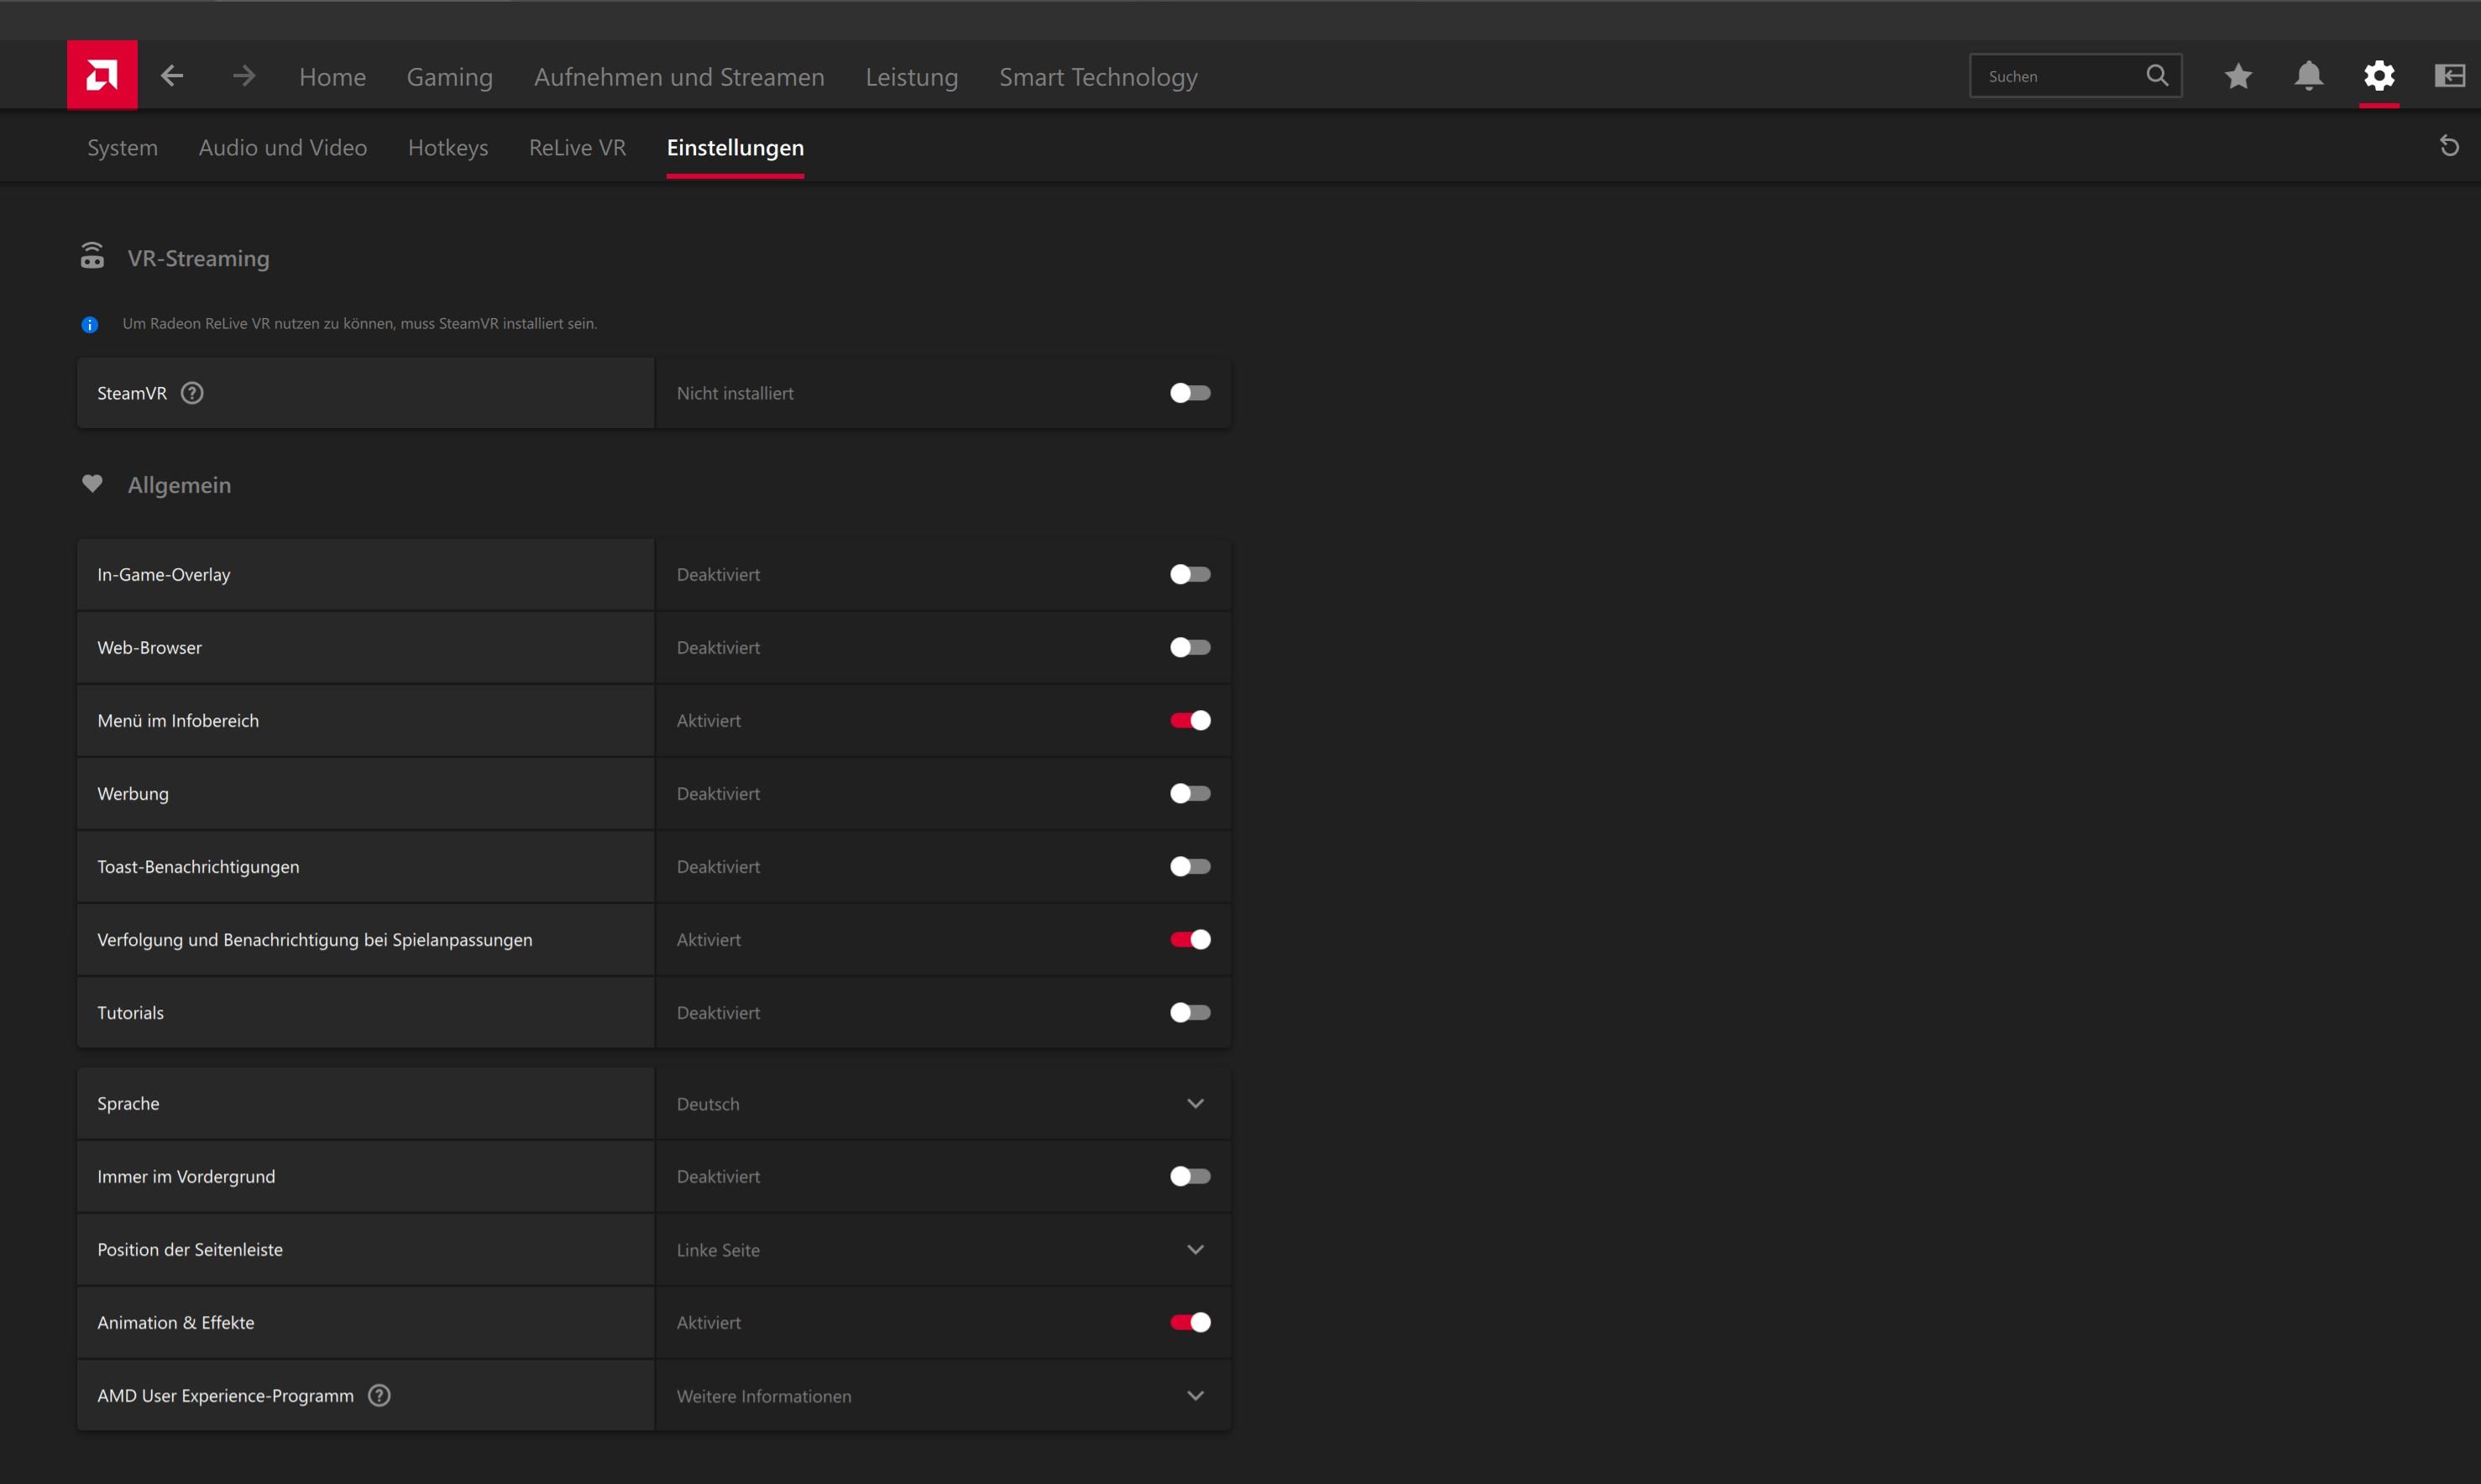Disable Menü im Infobereich toggle
Screen dimensions: 2481x1484
(x=1190, y=720)
